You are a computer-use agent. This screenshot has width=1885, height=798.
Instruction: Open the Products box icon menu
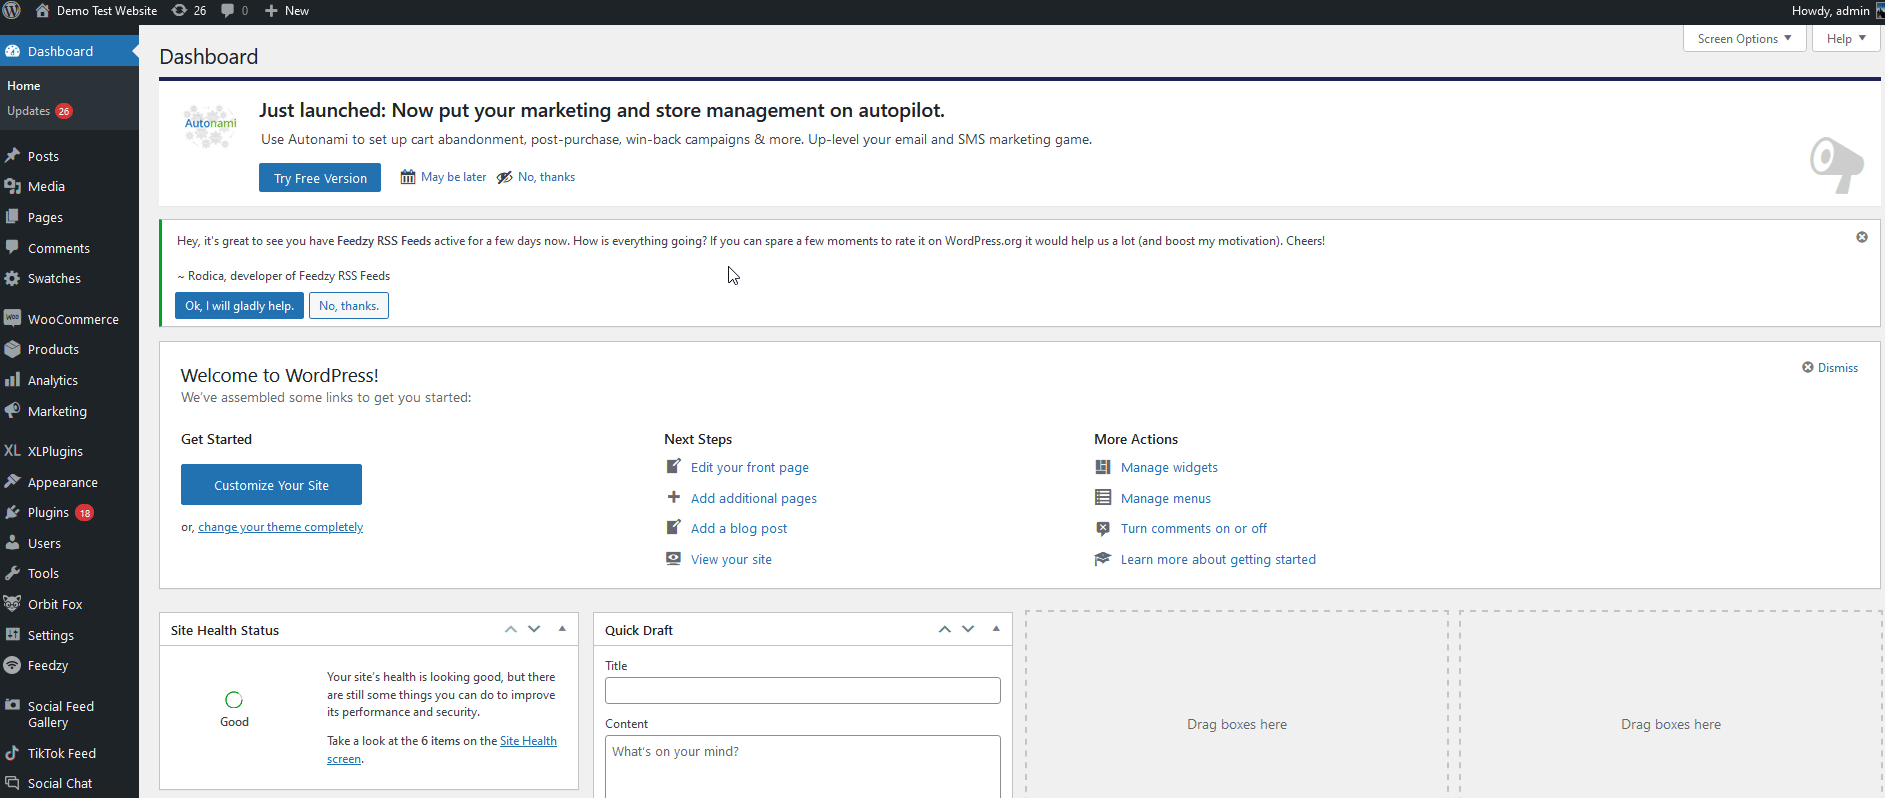(12, 349)
